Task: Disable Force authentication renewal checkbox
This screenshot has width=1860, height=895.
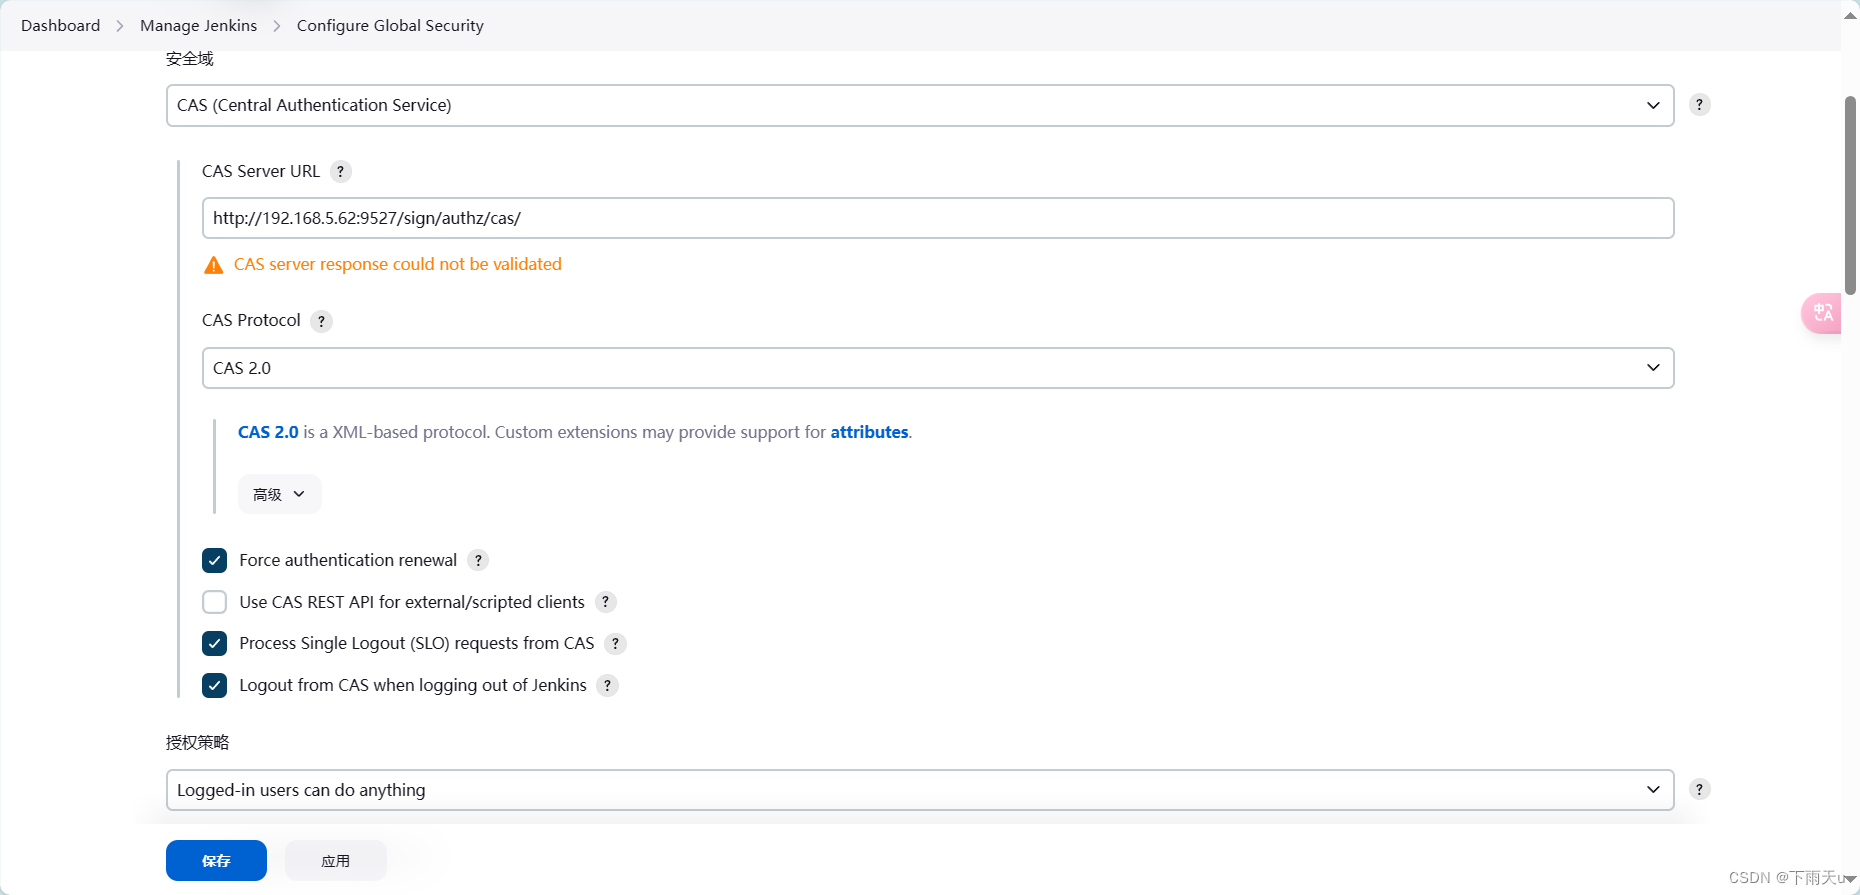Action: (x=214, y=560)
